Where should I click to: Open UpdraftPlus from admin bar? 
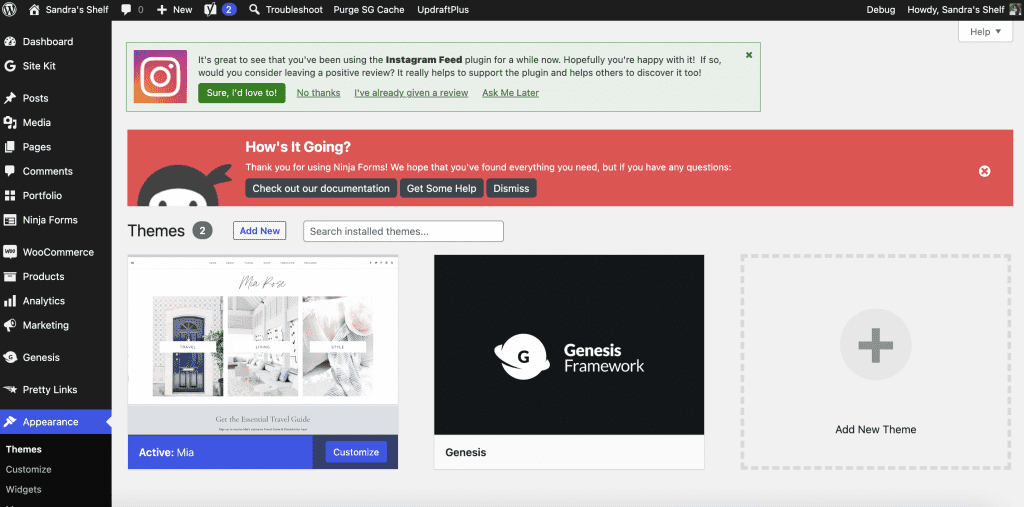[443, 10]
